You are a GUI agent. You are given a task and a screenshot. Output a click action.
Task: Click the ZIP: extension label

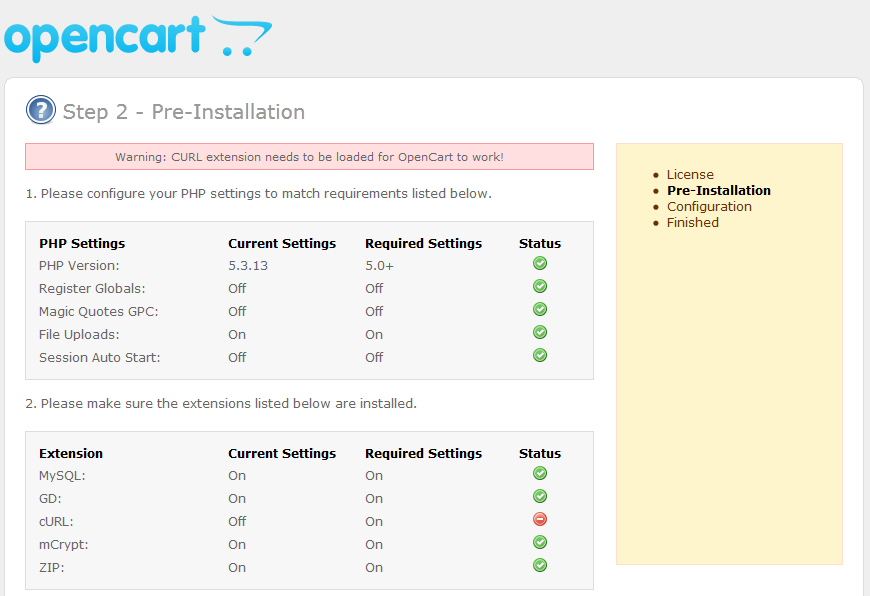[x=52, y=568]
